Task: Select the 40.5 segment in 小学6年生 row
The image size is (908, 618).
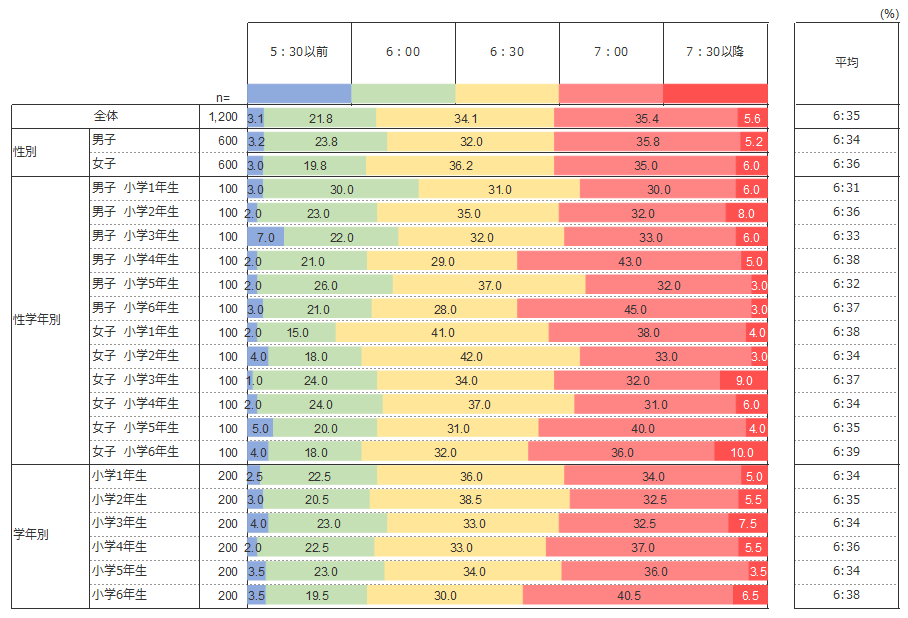Action: point(628,595)
